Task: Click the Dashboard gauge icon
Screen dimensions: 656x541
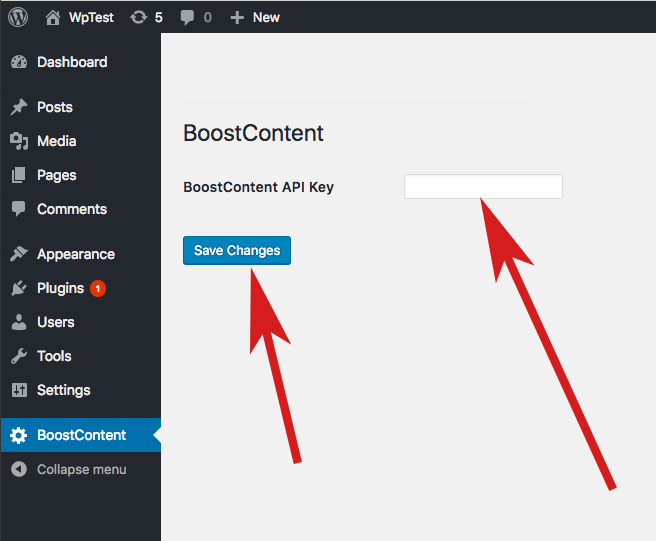Action: click(x=19, y=62)
